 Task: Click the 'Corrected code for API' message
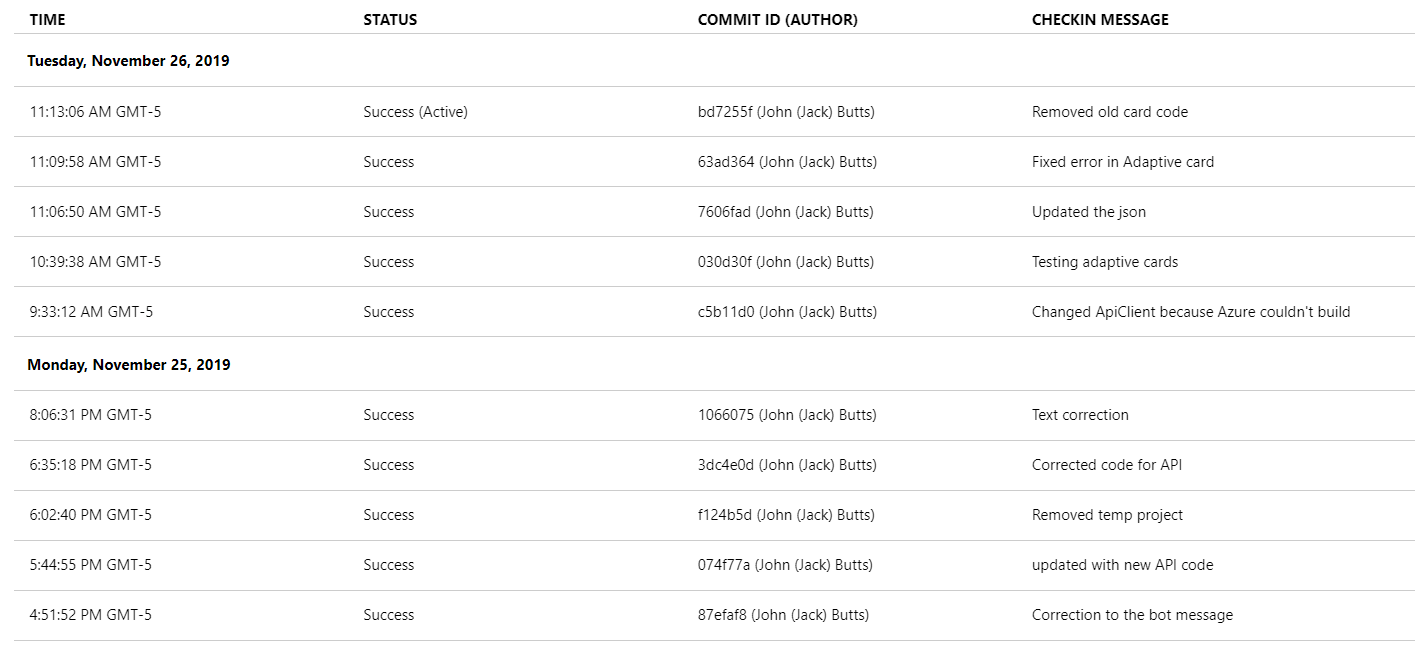pyautogui.click(x=1107, y=465)
